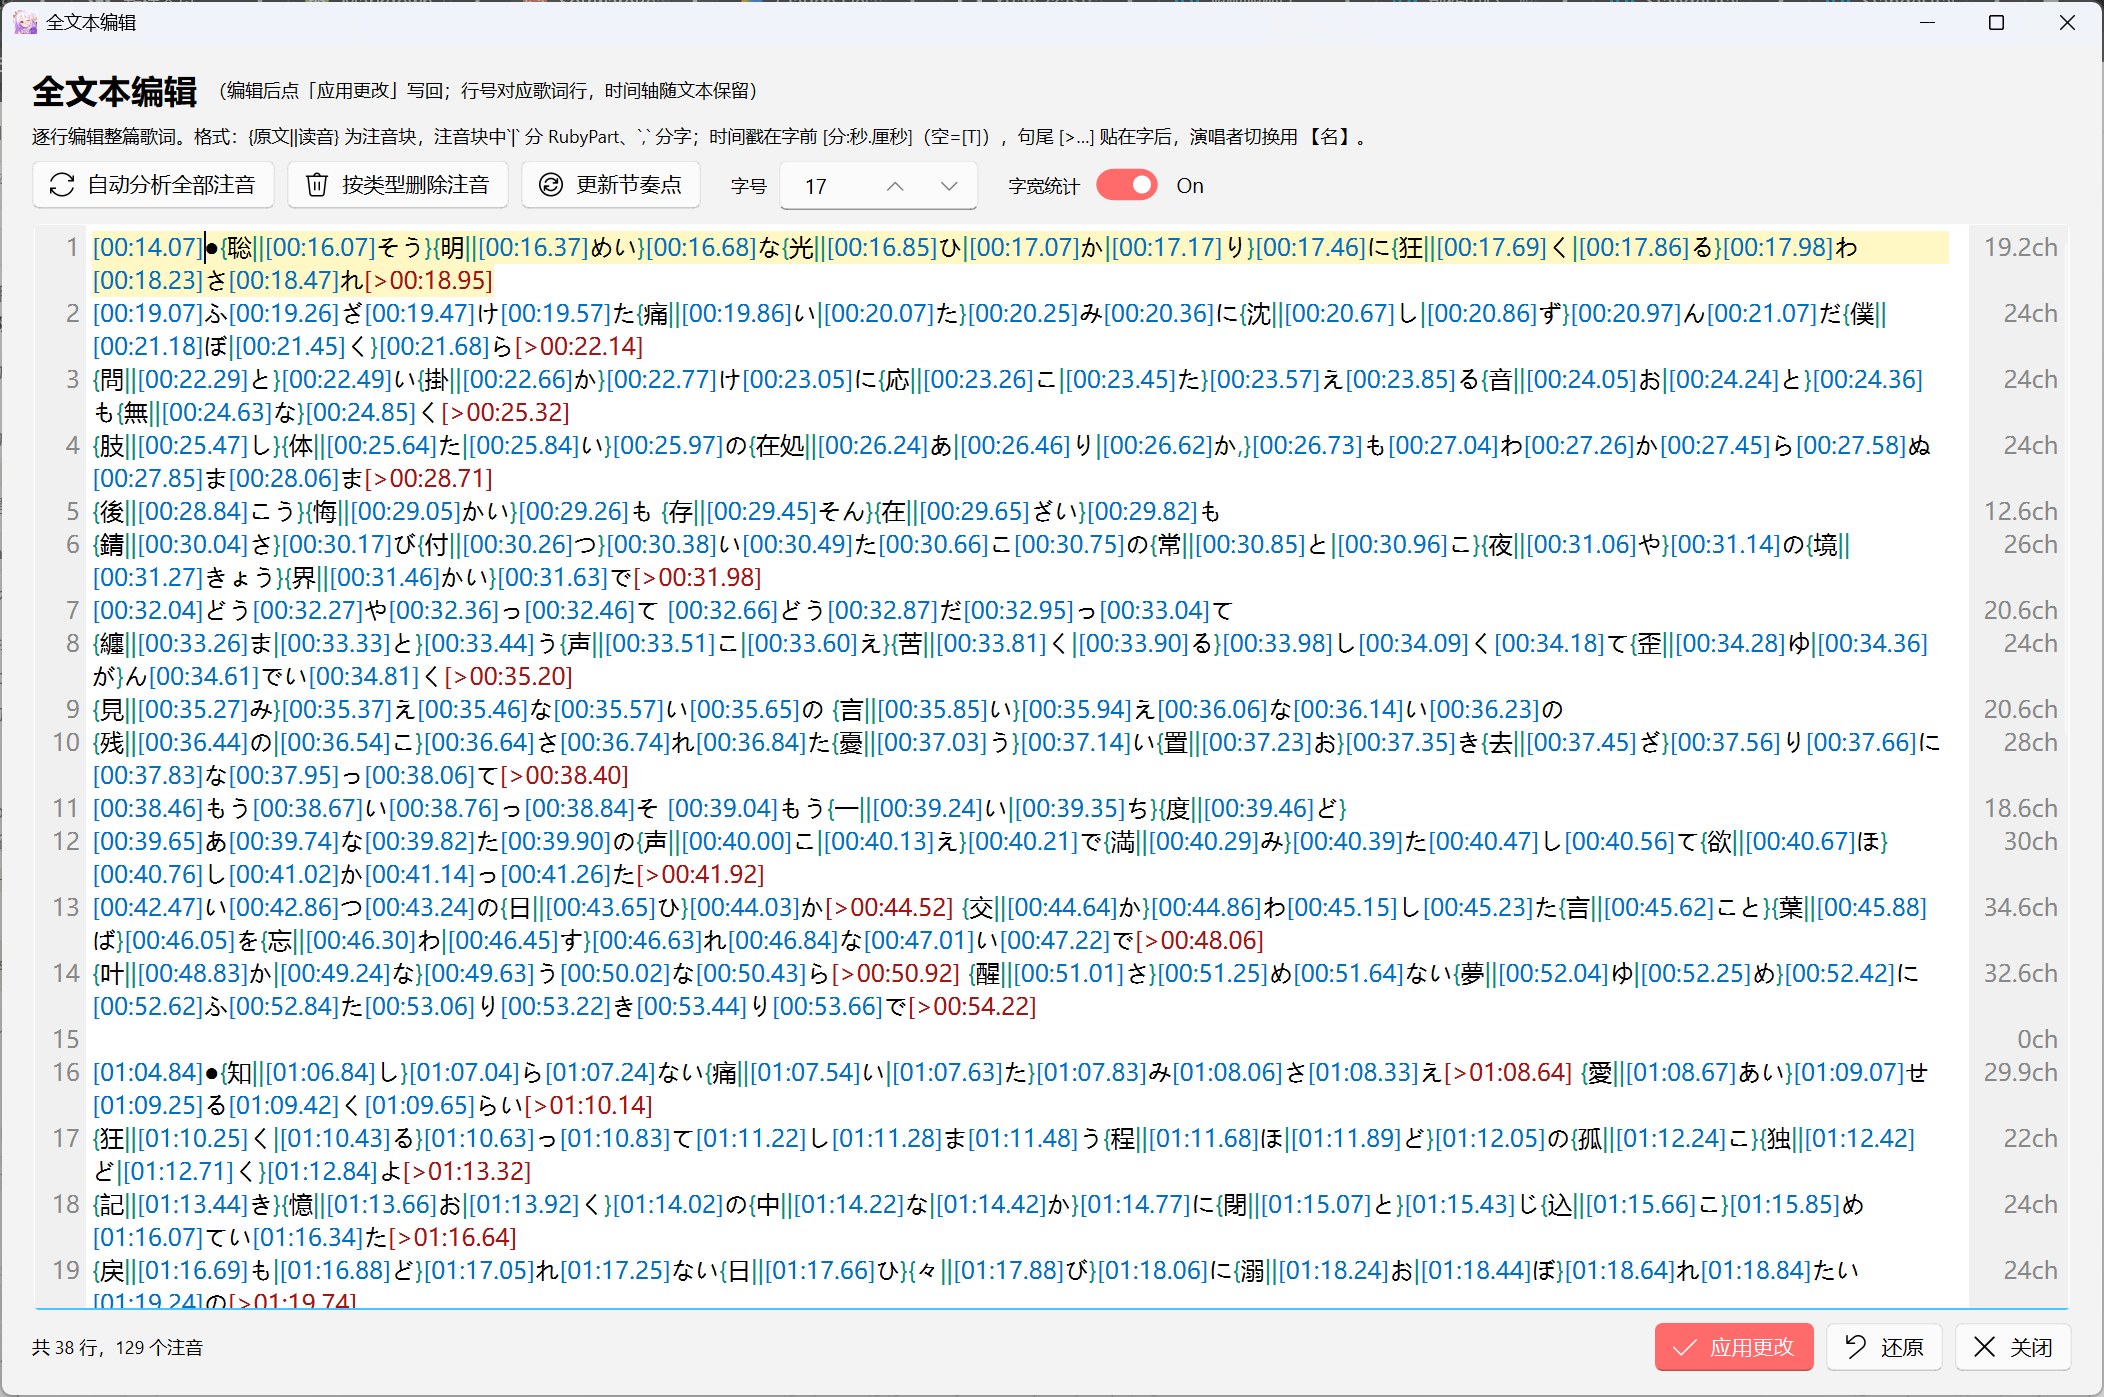Click the X icon on 关闭 button
Screen dimensions: 2104x1397
point(1984,1347)
